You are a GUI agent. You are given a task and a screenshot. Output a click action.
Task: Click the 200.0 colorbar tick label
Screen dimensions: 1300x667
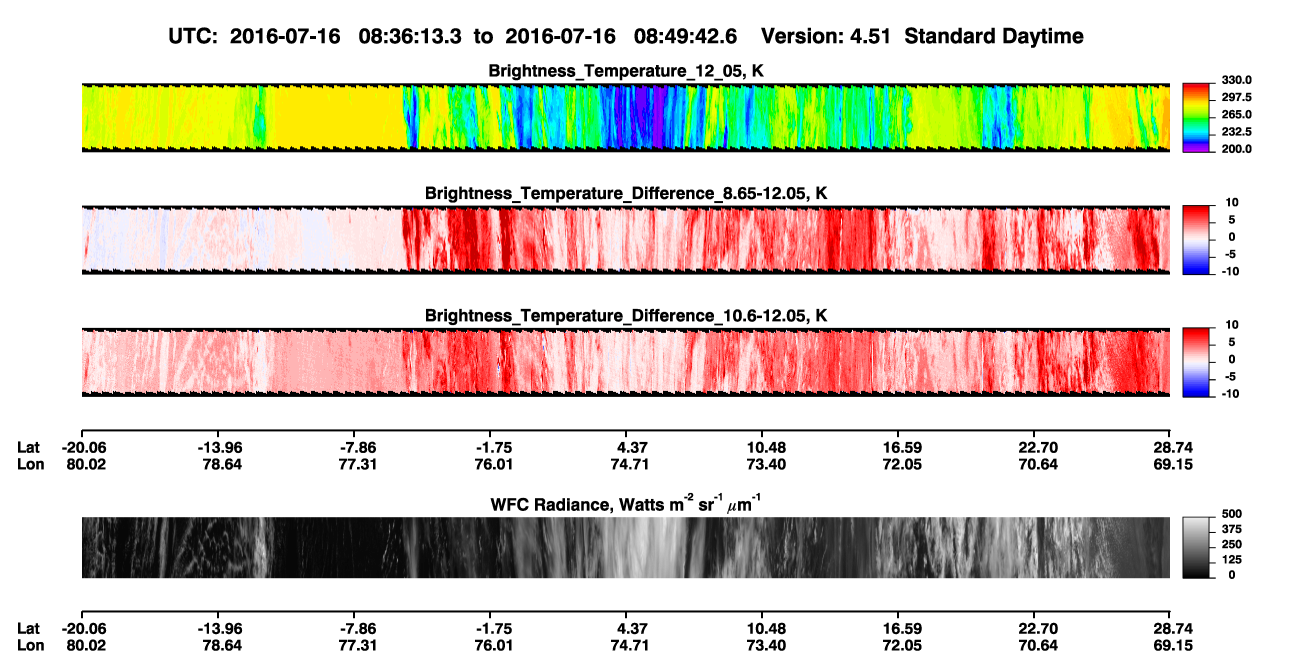coord(1236,149)
